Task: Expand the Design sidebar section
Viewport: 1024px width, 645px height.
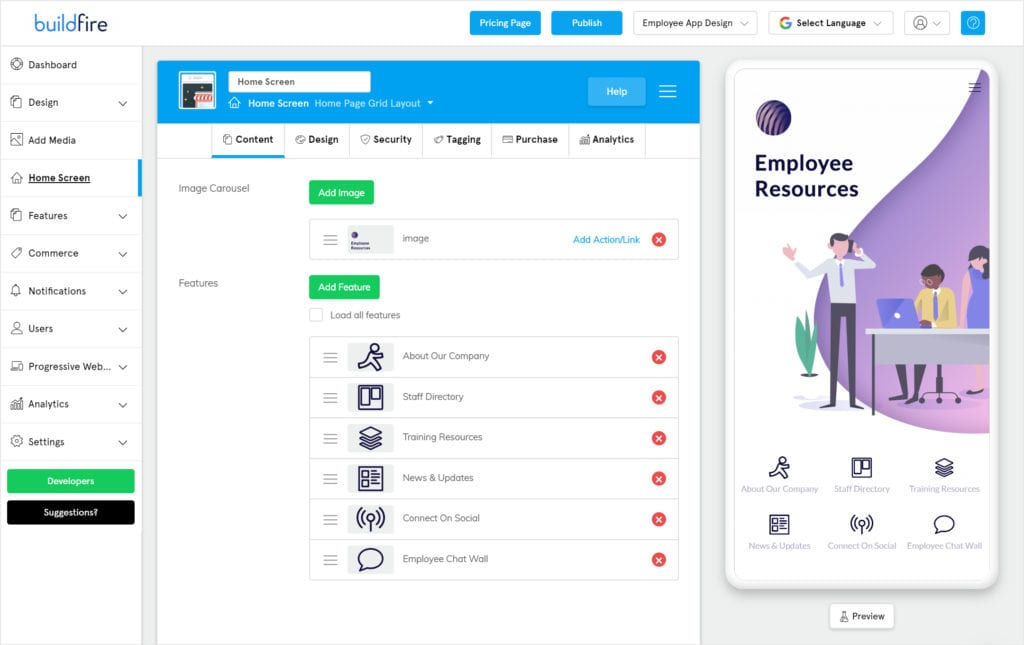Action: [x=70, y=102]
